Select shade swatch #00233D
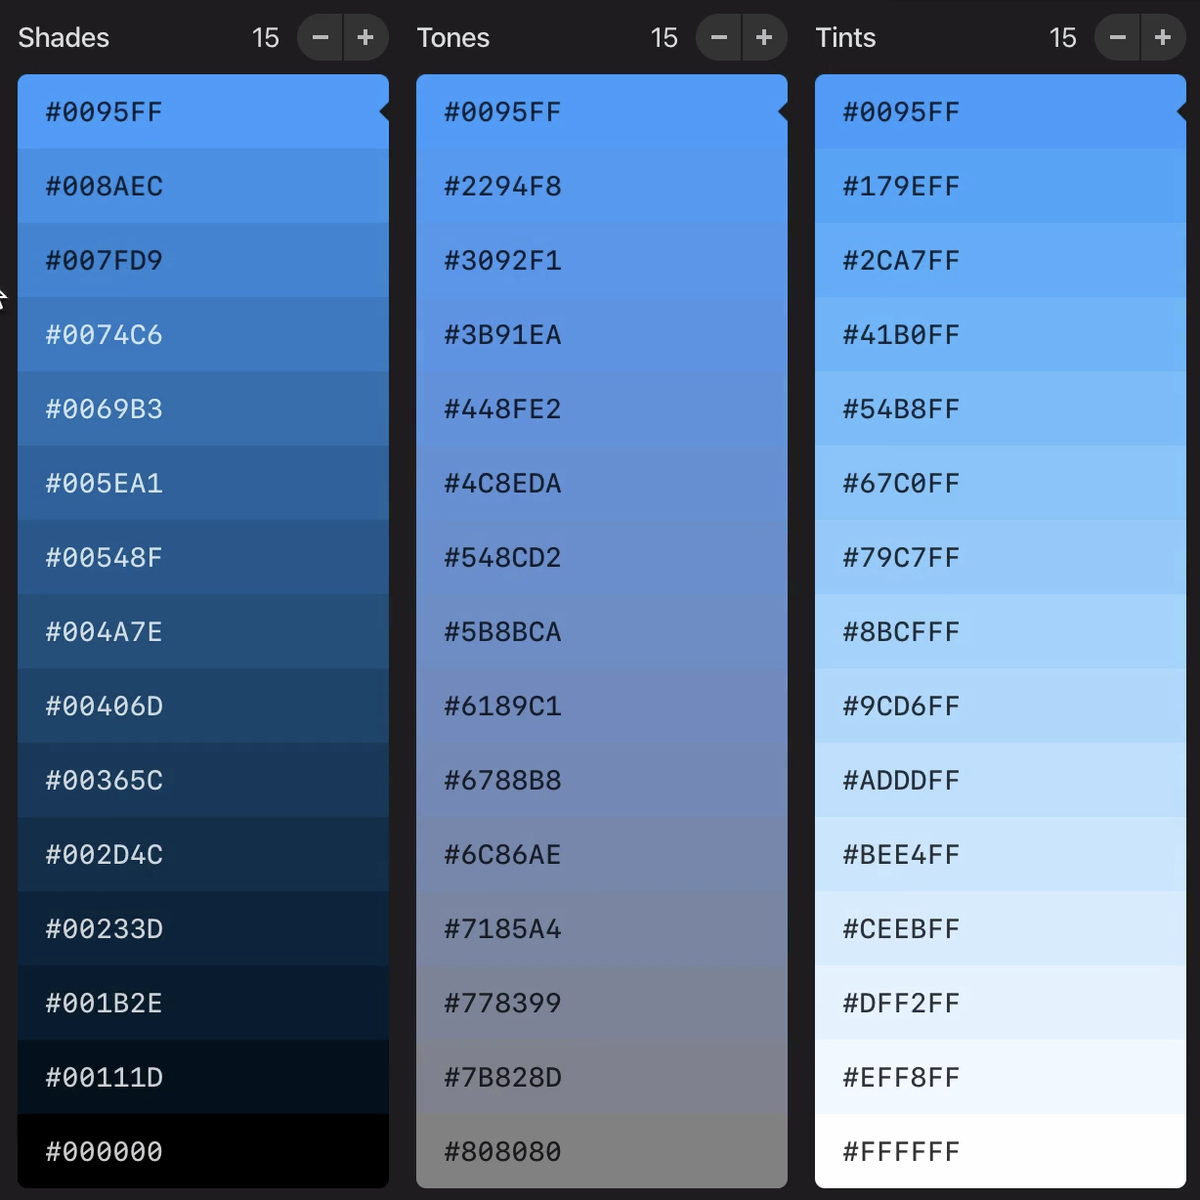1200x1200 pixels. (x=203, y=928)
